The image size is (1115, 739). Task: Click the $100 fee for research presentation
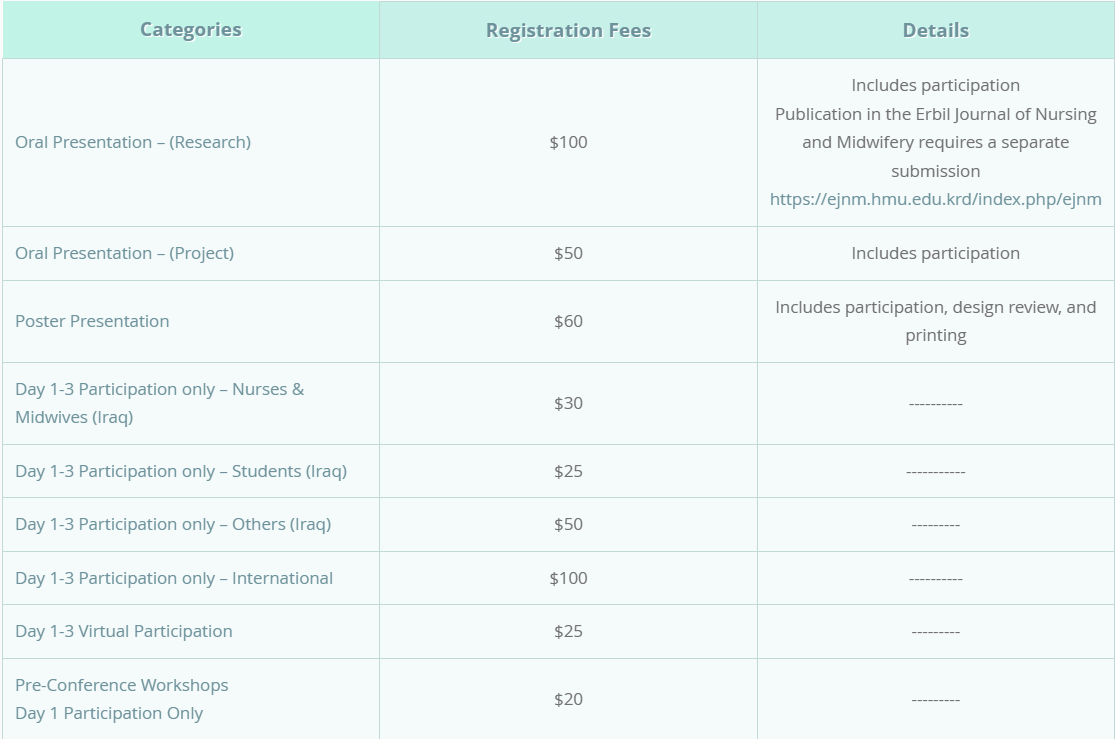[x=568, y=142]
